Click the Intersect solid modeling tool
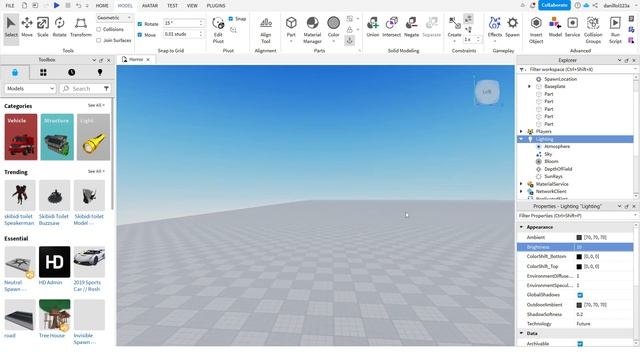Screen dimensions: 640x360 point(391,27)
